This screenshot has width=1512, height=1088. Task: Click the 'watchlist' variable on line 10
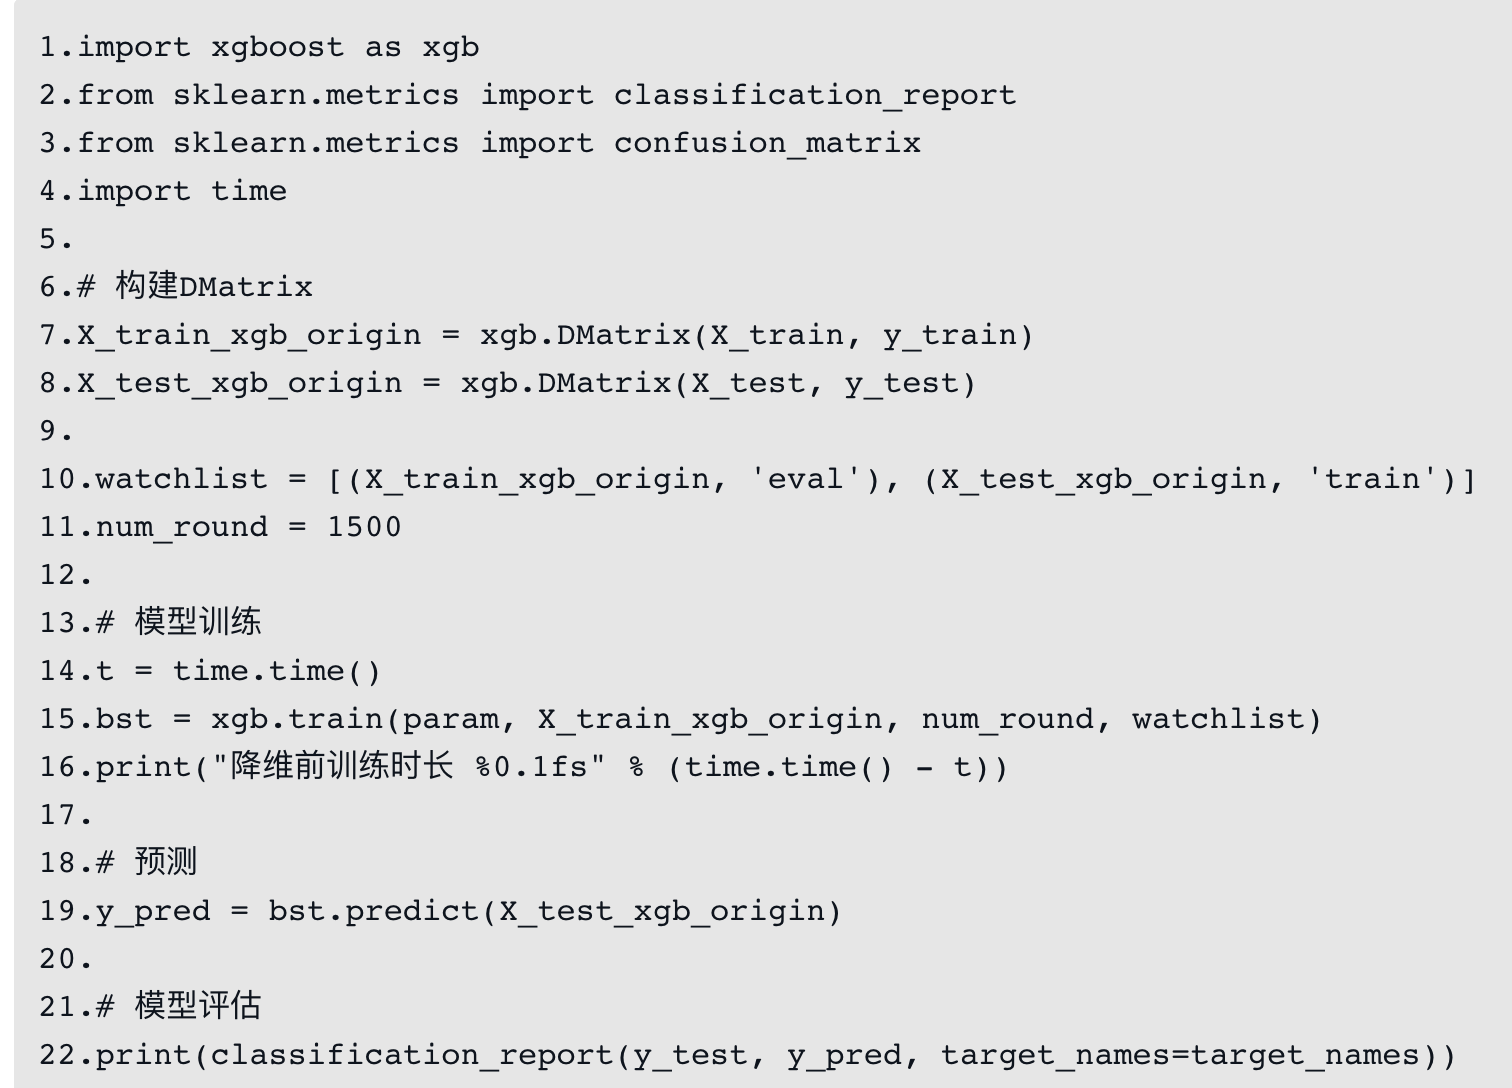coord(181,479)
